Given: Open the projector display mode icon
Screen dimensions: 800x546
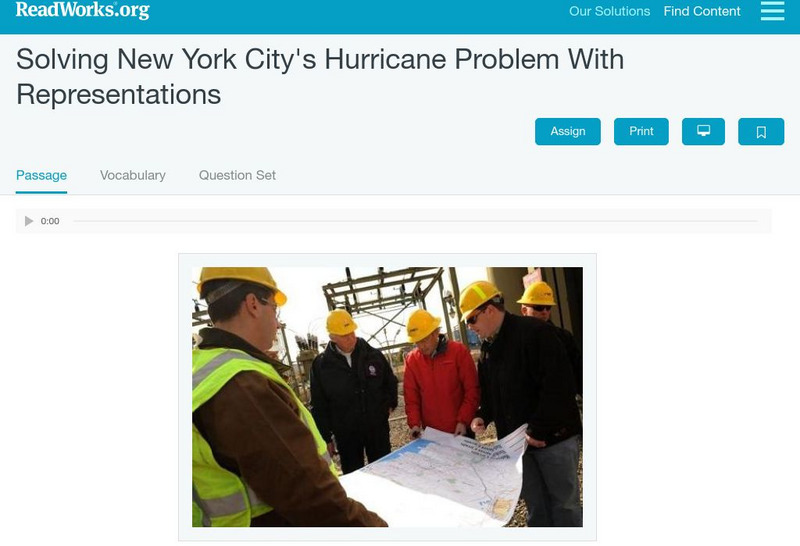Looking at the screenshot, I should click(703, 132).
